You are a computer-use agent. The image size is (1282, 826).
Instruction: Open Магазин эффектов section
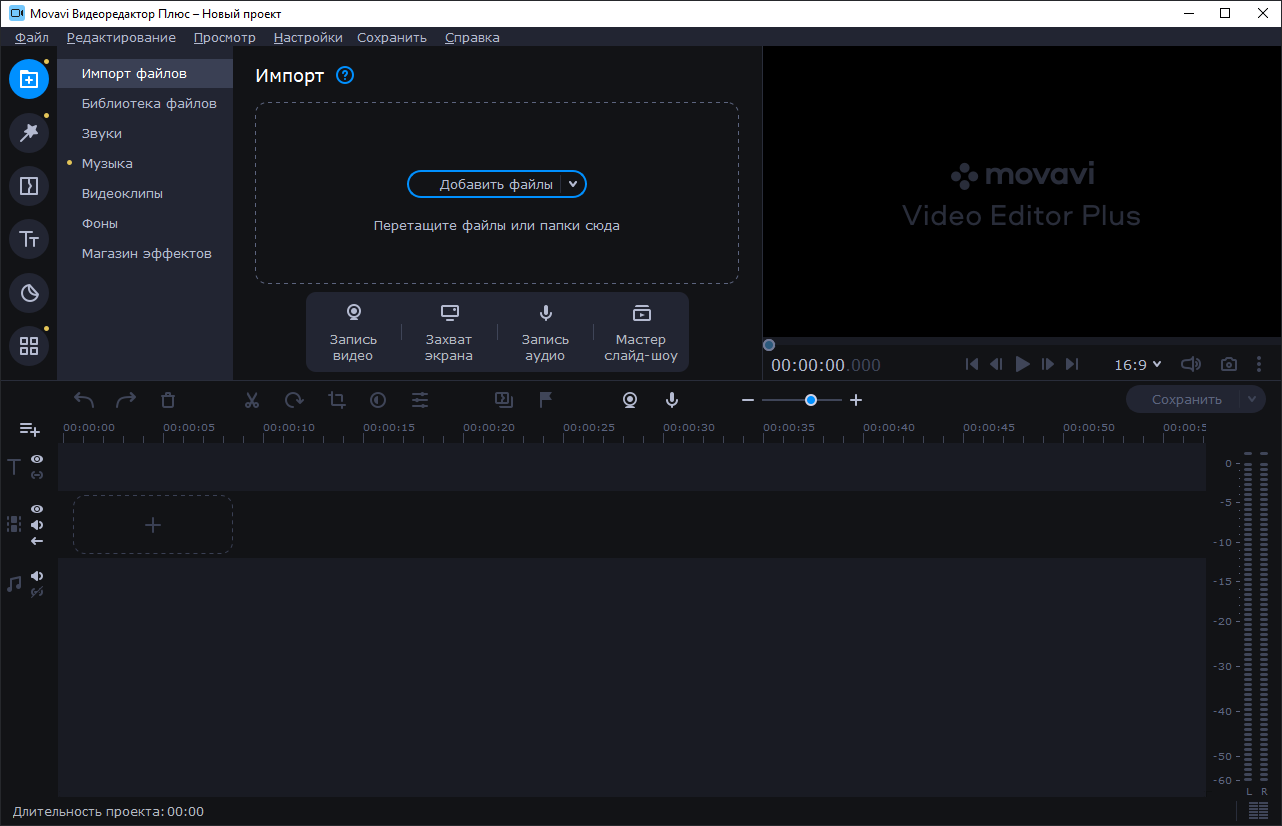click(147, 253)
